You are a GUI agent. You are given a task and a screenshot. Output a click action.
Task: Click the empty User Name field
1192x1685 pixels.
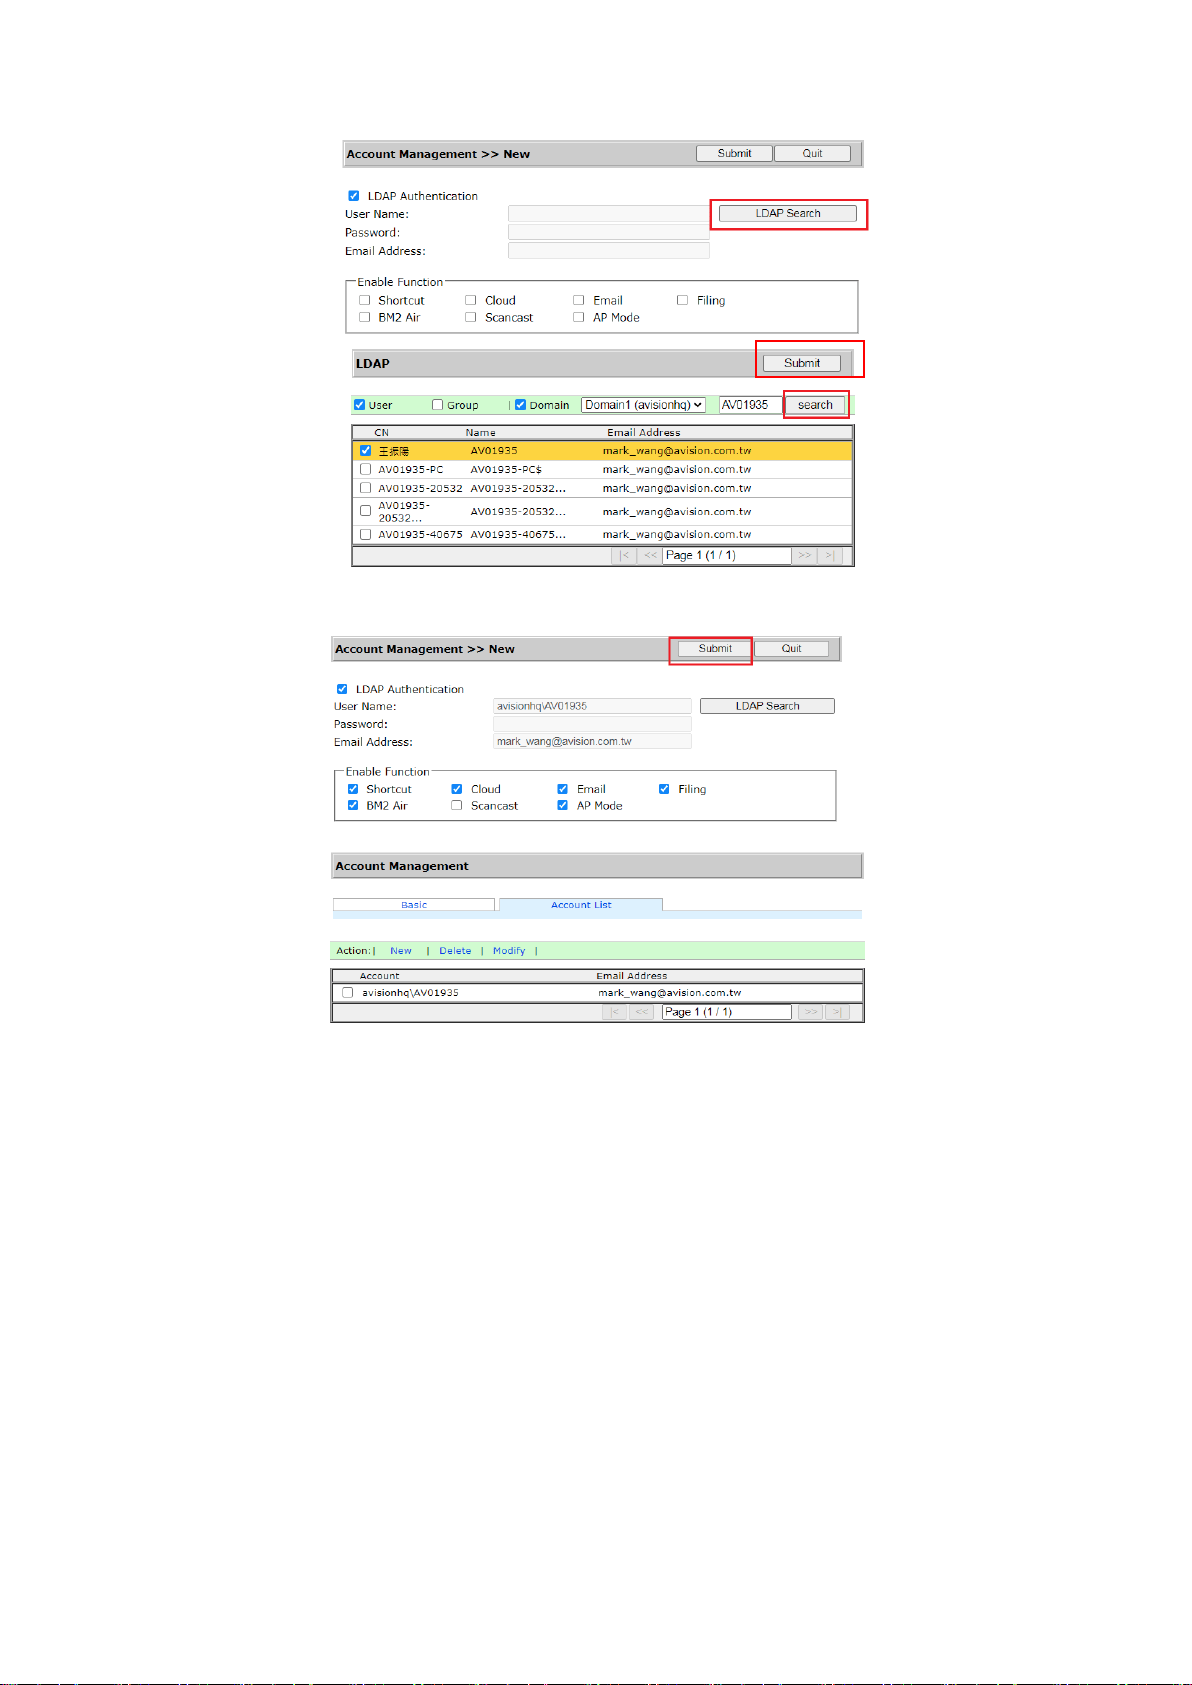609,213
